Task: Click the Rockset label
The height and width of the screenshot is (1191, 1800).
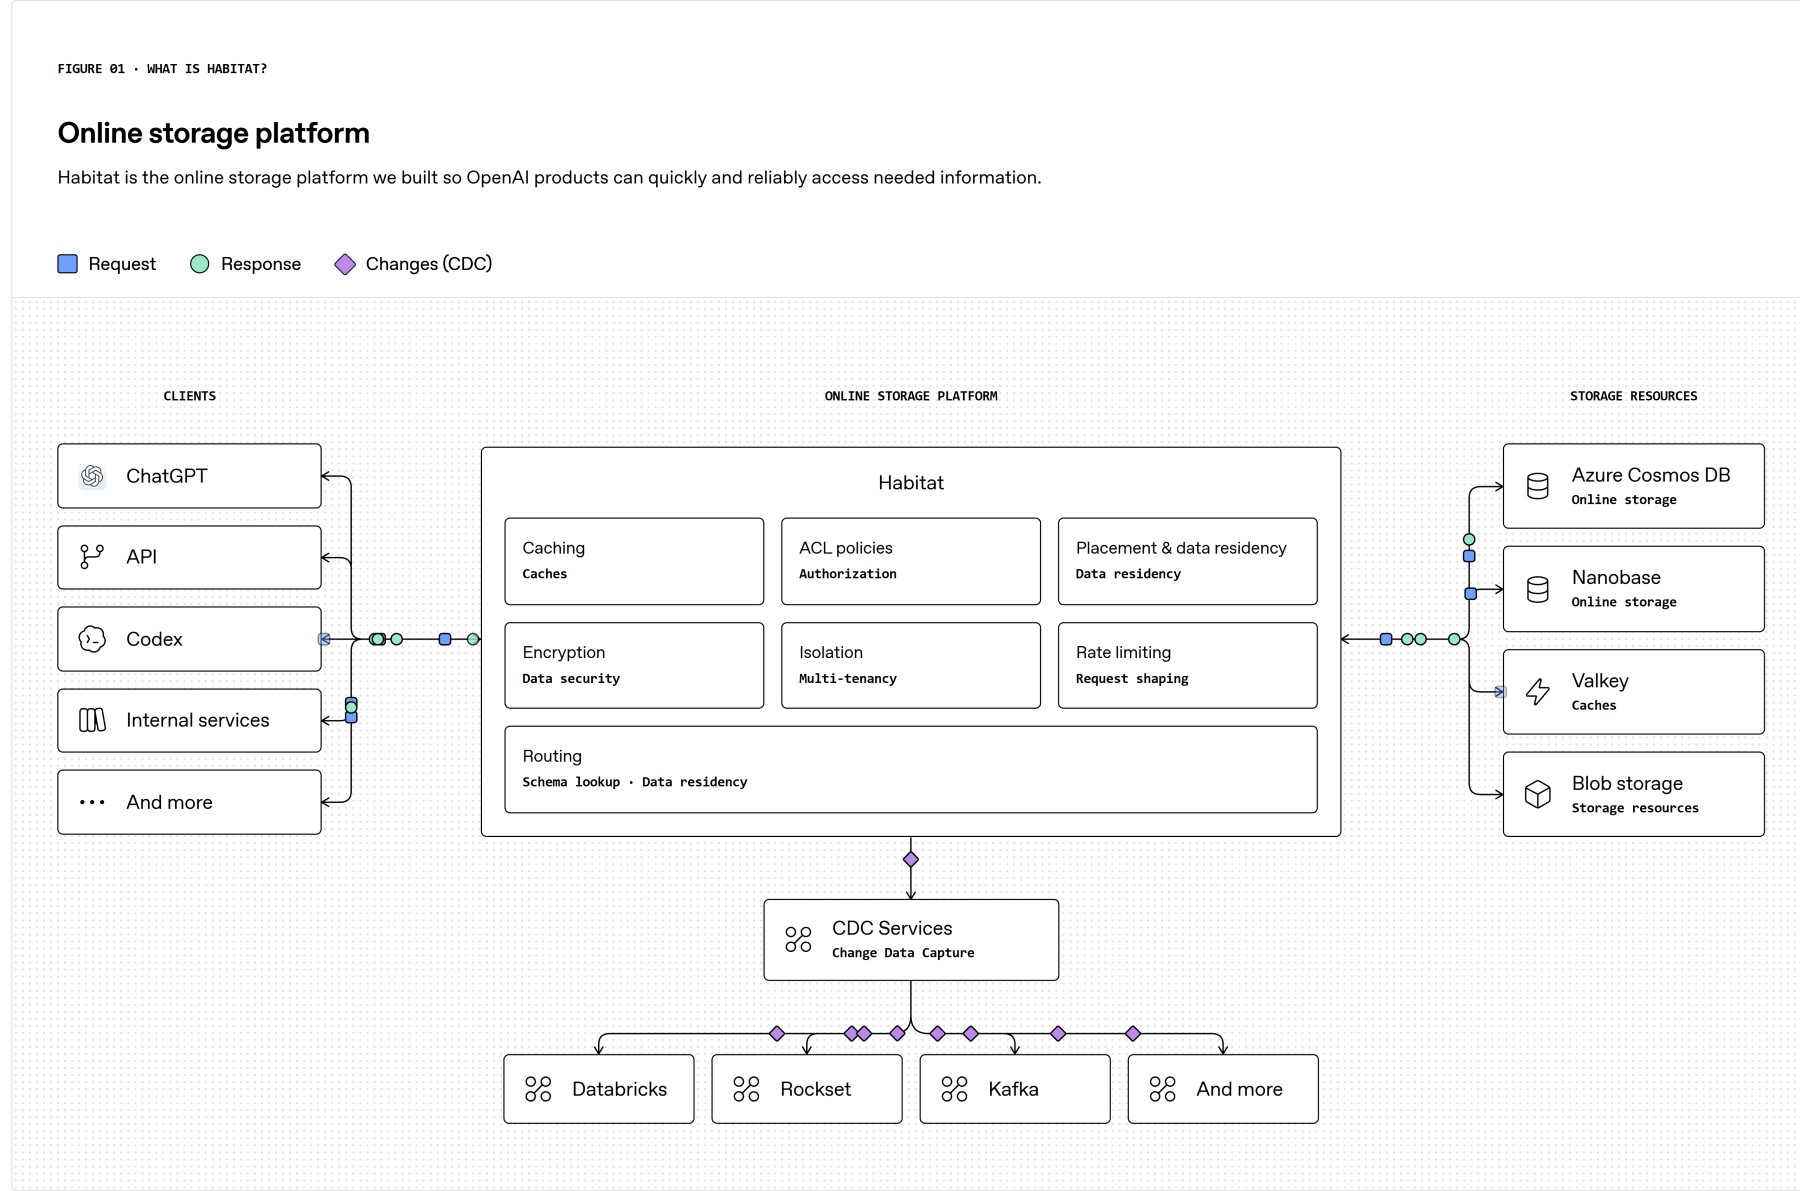Action: click(x=816, y=1089)
